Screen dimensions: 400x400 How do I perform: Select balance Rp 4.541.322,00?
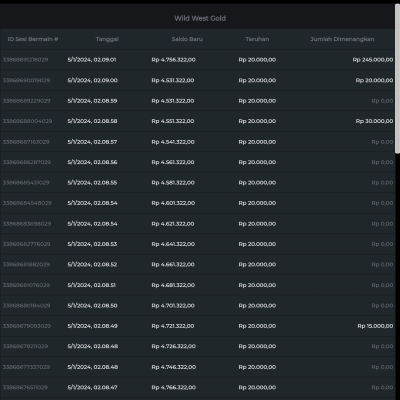pos(173,142)
